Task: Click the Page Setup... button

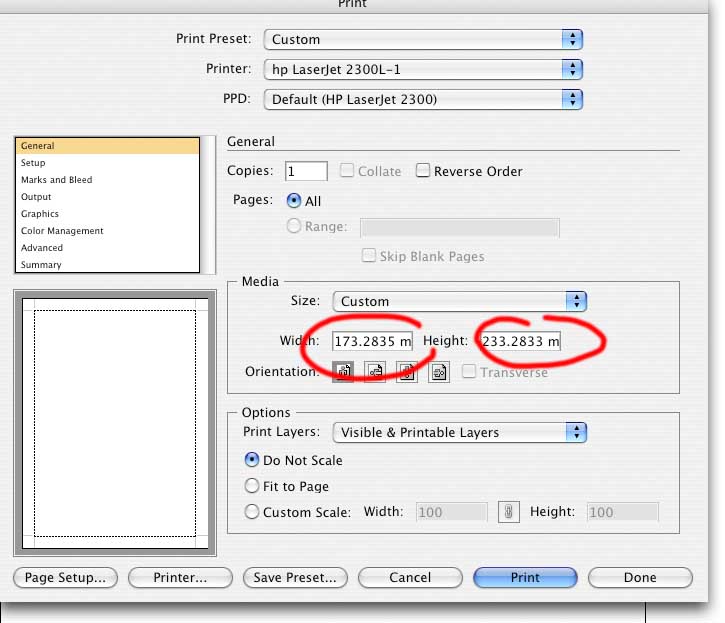Action: coord(66,578)
